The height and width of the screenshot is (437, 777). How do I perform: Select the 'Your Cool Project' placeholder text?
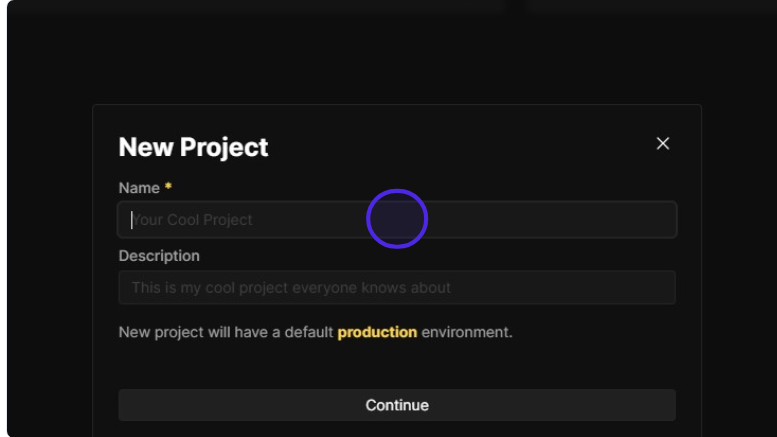pyautogui.click(x=194, y=220)
